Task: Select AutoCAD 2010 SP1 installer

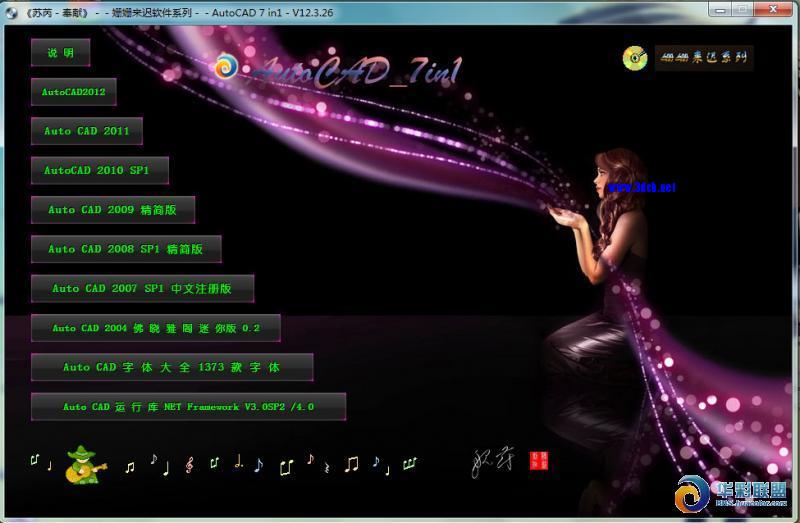Action: 99,170
